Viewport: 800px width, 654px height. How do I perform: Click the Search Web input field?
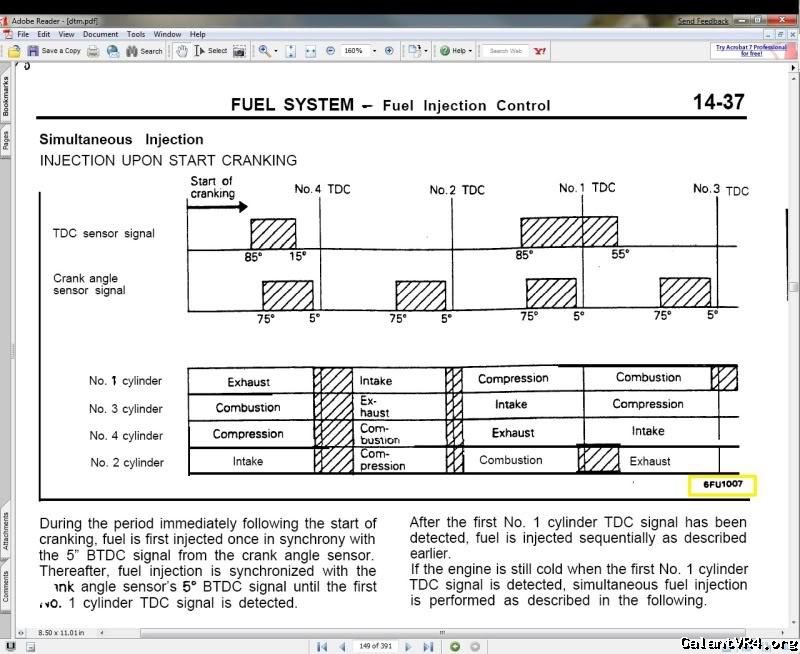point(505,51)
